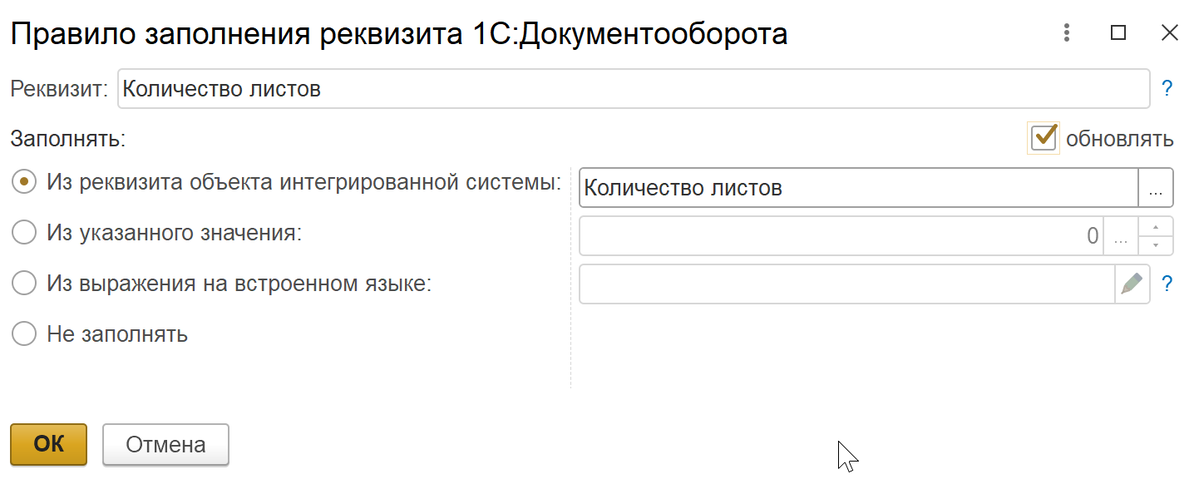Click the Отмена button

pyautogui.click(x=165, y=445)
